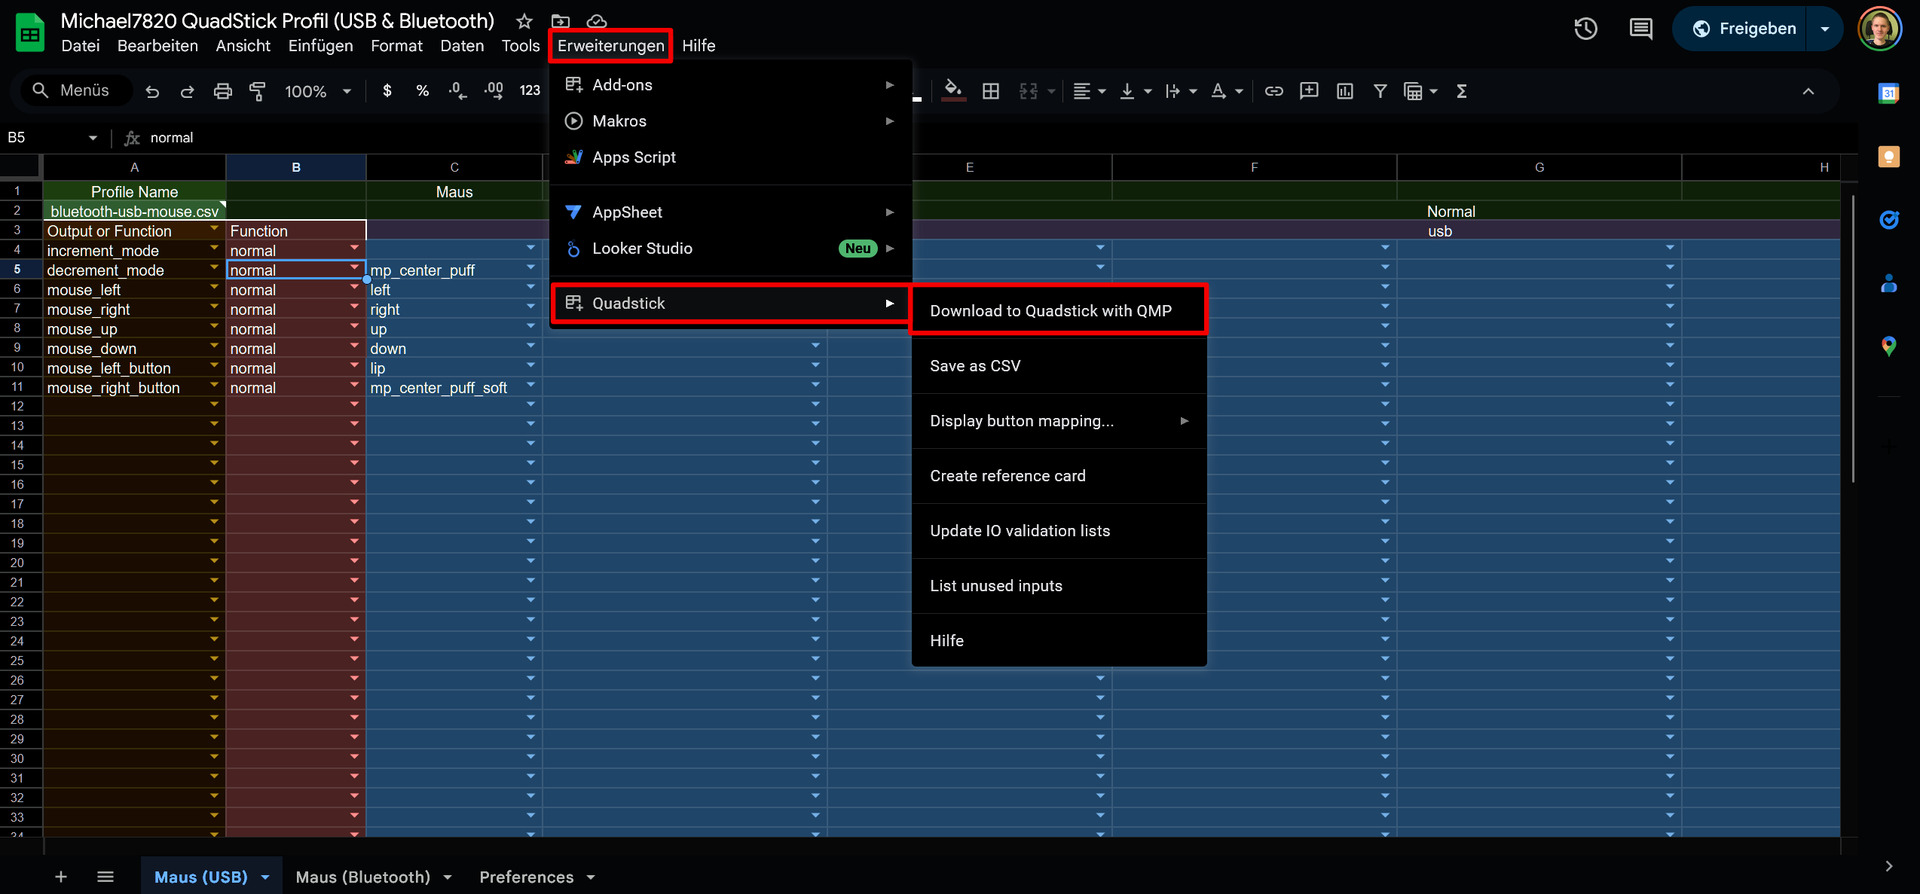Open the fill color bucket tool
The height and width of the screenshot is (894, 1920).
[953, 90]
